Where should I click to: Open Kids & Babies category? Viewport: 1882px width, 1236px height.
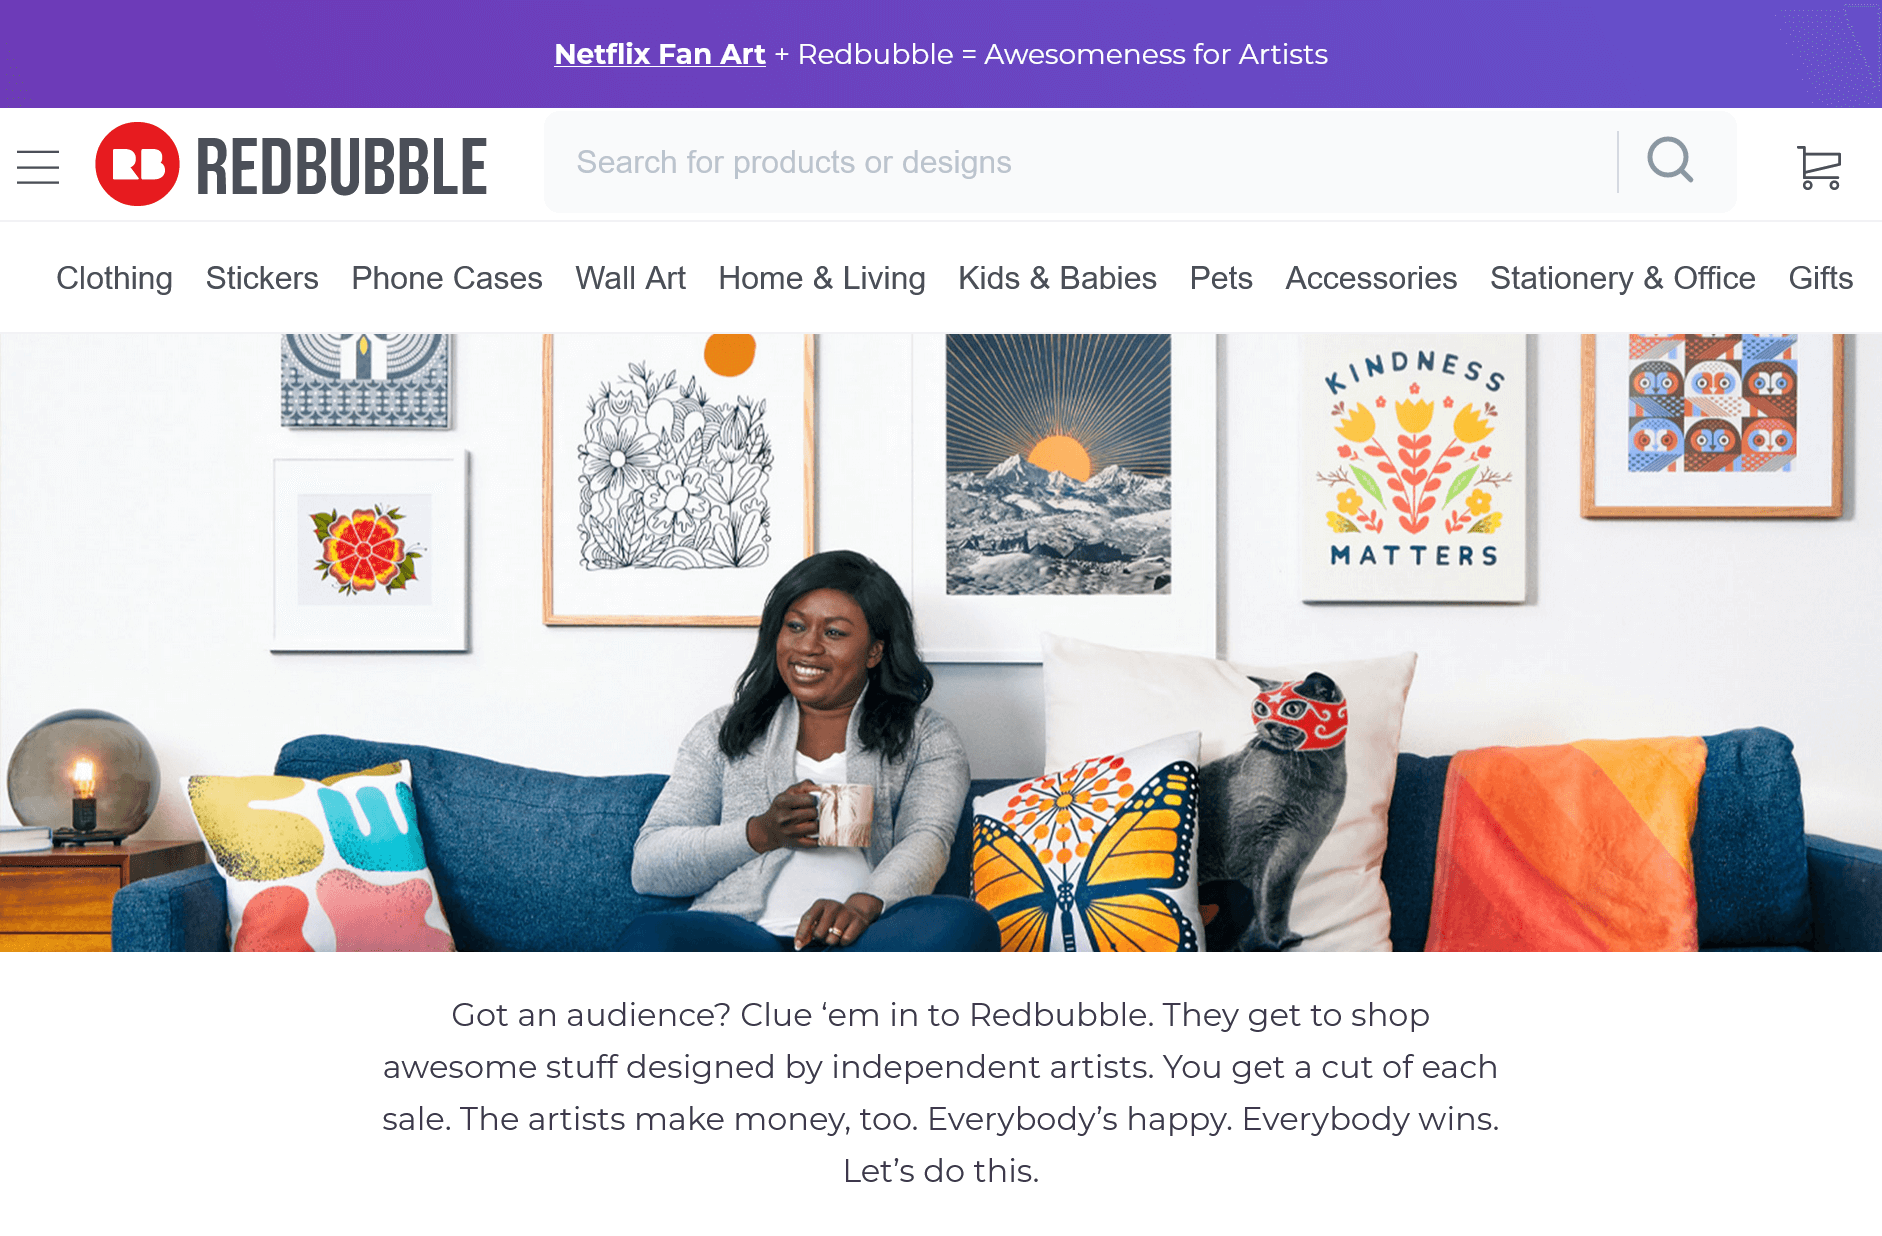[x=1057, y=278]
